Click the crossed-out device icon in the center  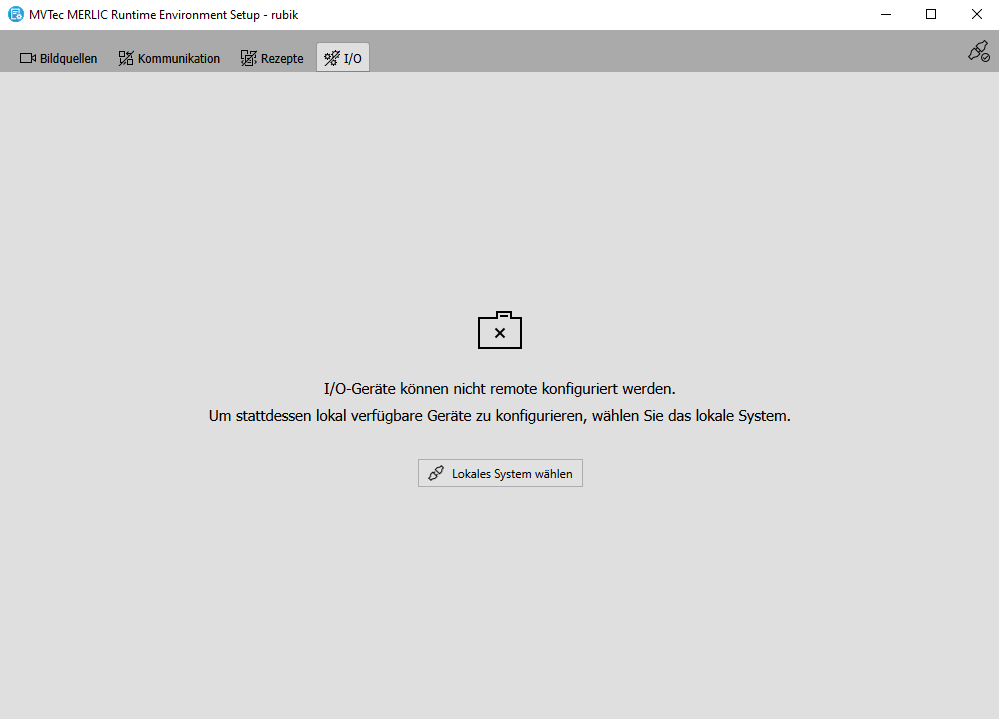[x=500, y=331]
